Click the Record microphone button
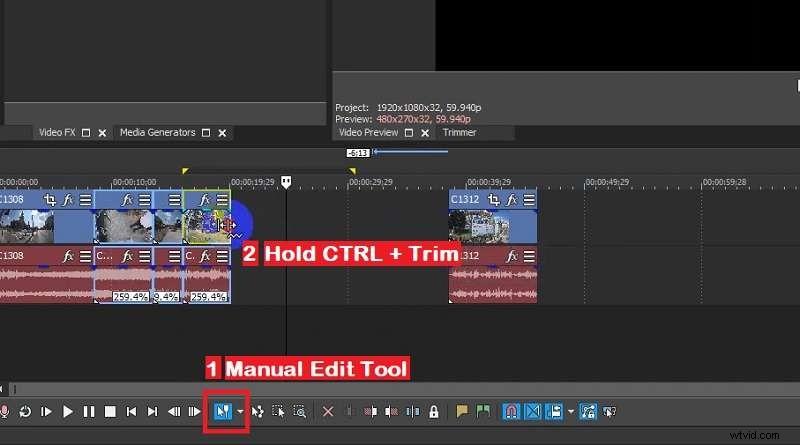This screenshot has width=800, height=445. (x=5, y=411)
